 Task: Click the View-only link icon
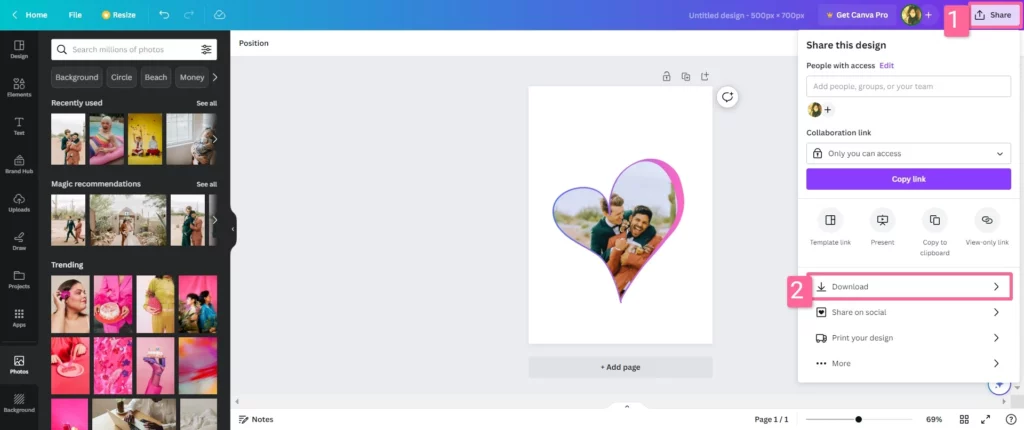pos(987,220)
